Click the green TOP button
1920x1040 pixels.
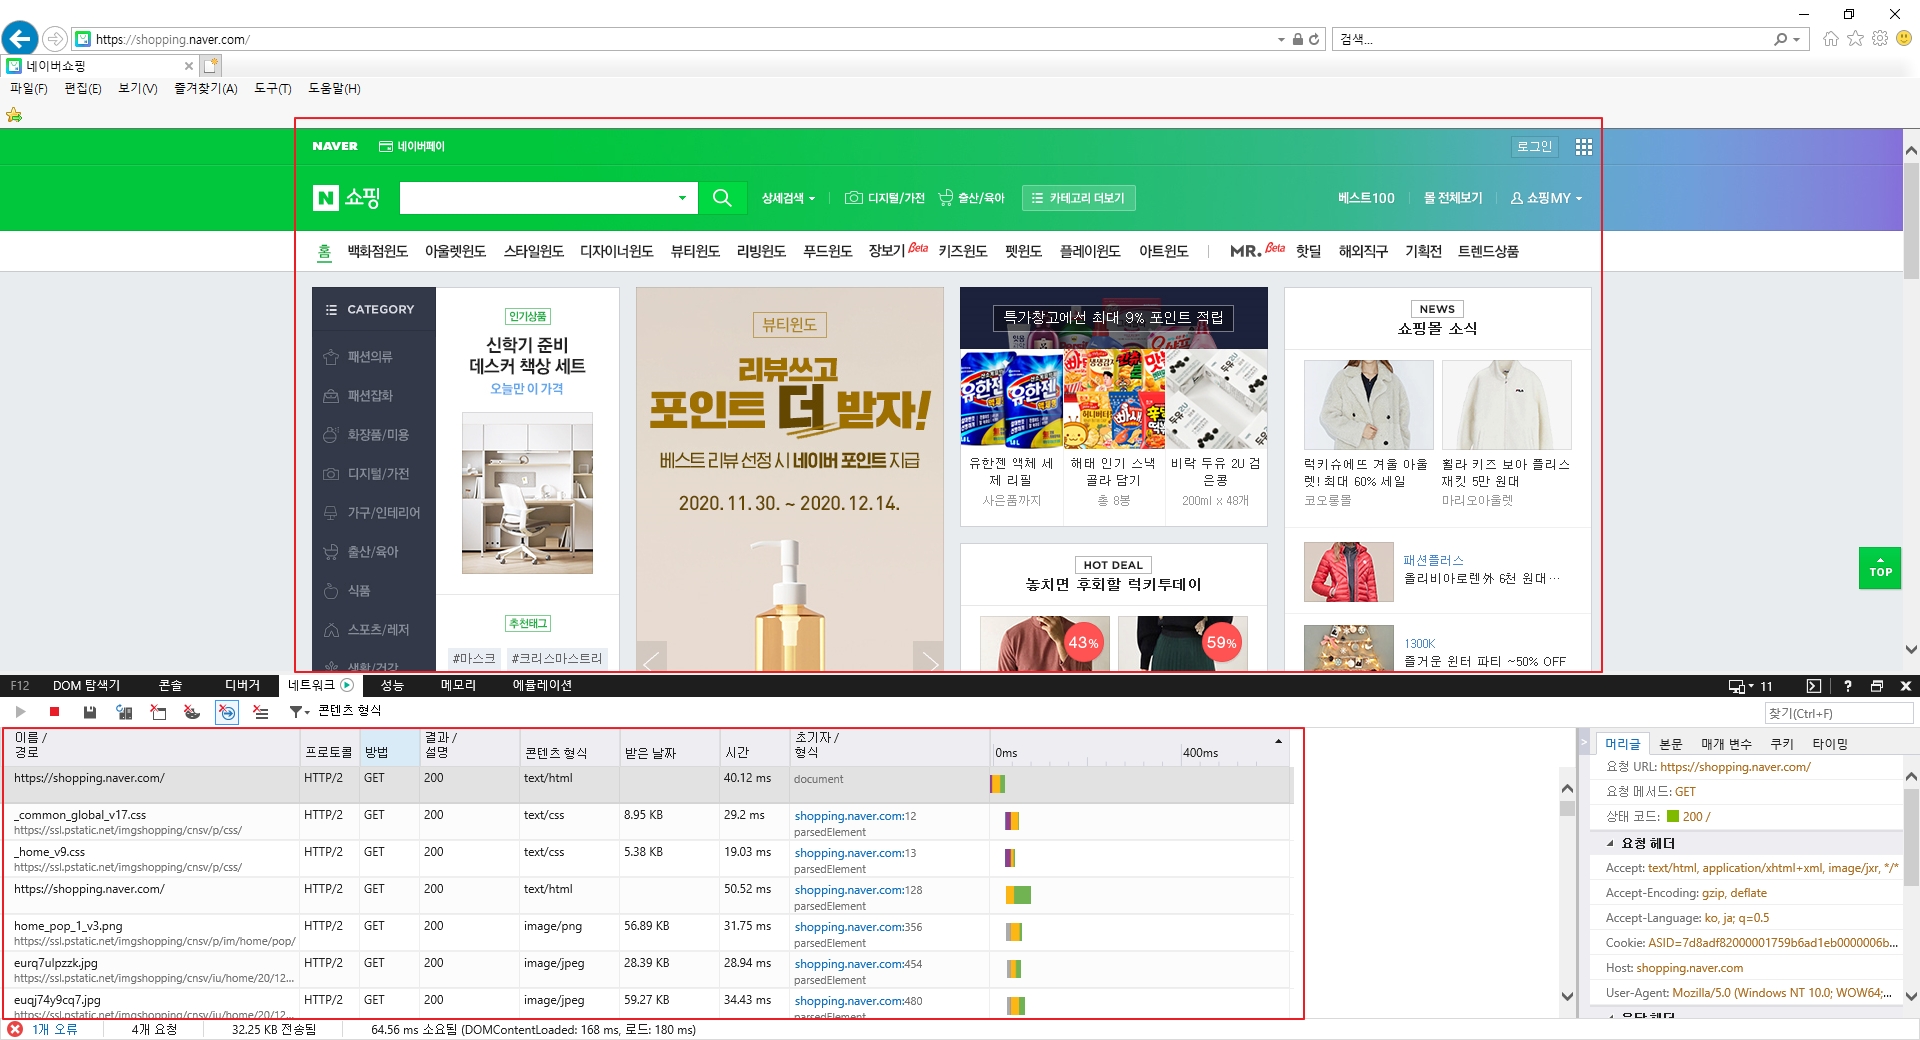tap(1880, 568)
